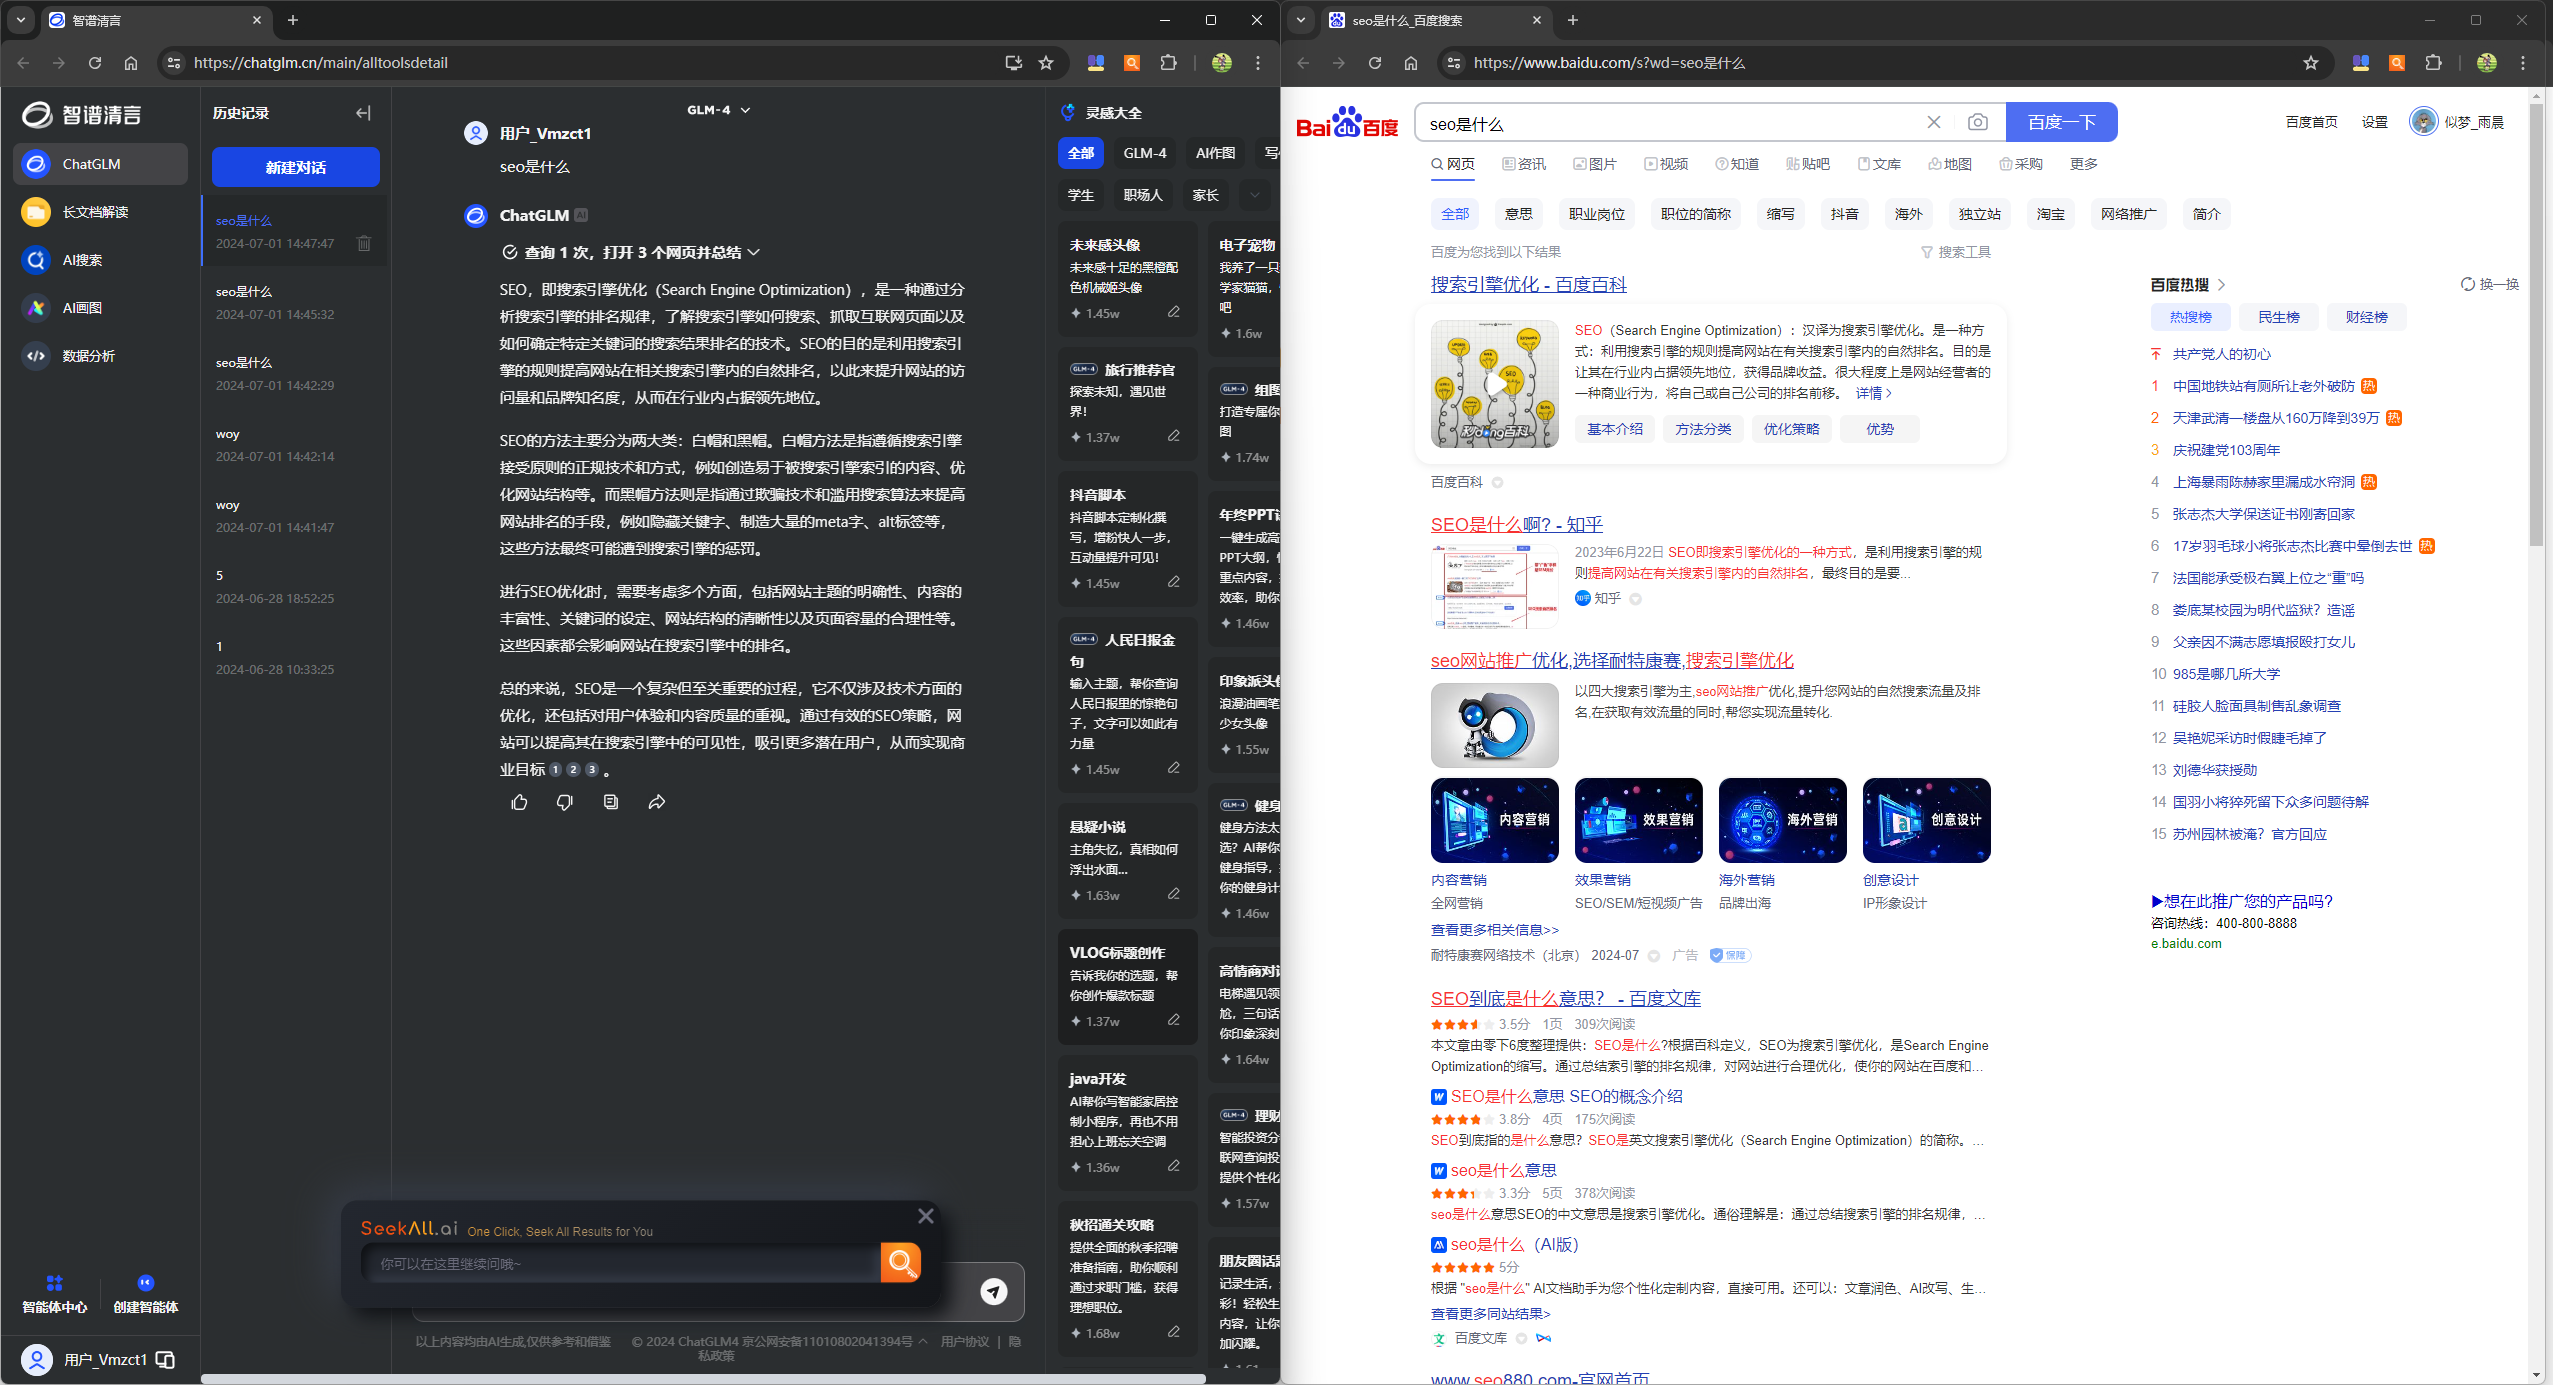Screen dimensions: 2553x1385
Task: Switch to 视频 tab on Baidu
Action: [1666, 164]
